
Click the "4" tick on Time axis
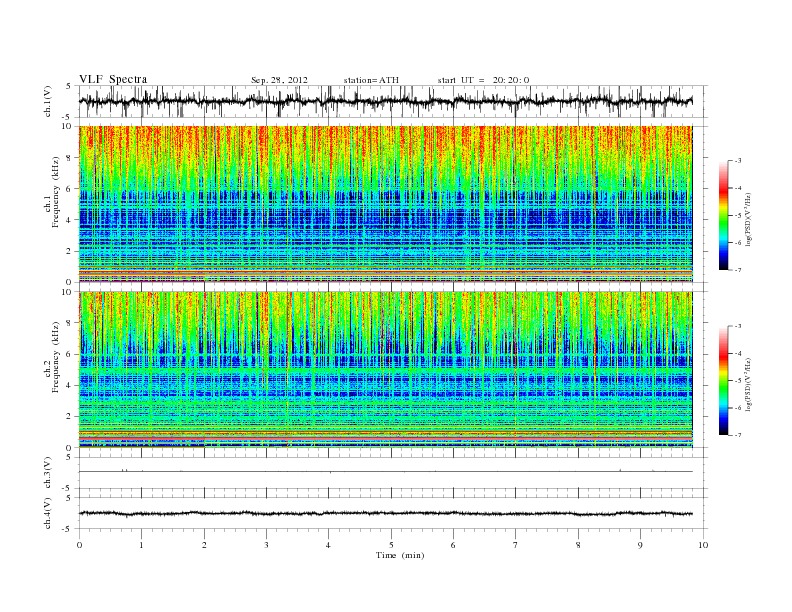coord(329,545)
